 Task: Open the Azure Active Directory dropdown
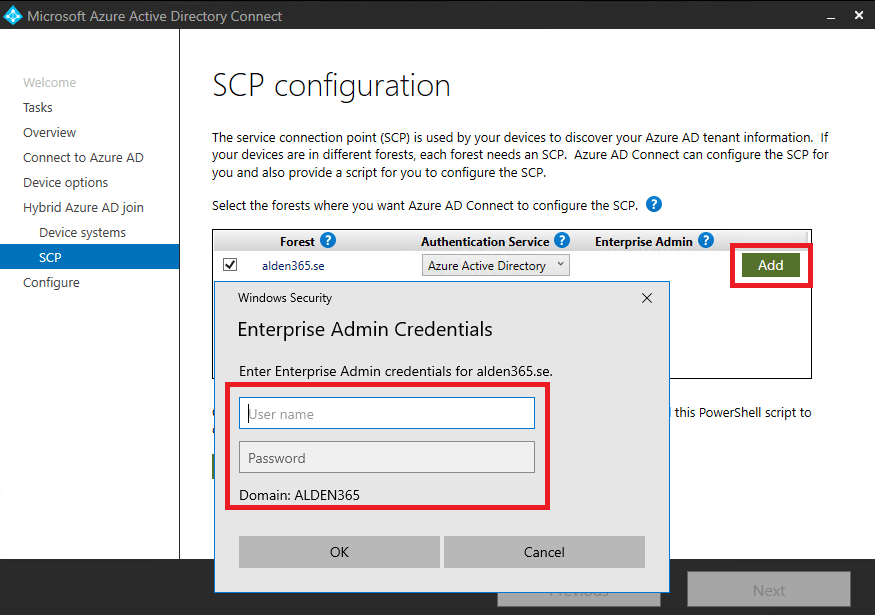[x=495, y=266]
